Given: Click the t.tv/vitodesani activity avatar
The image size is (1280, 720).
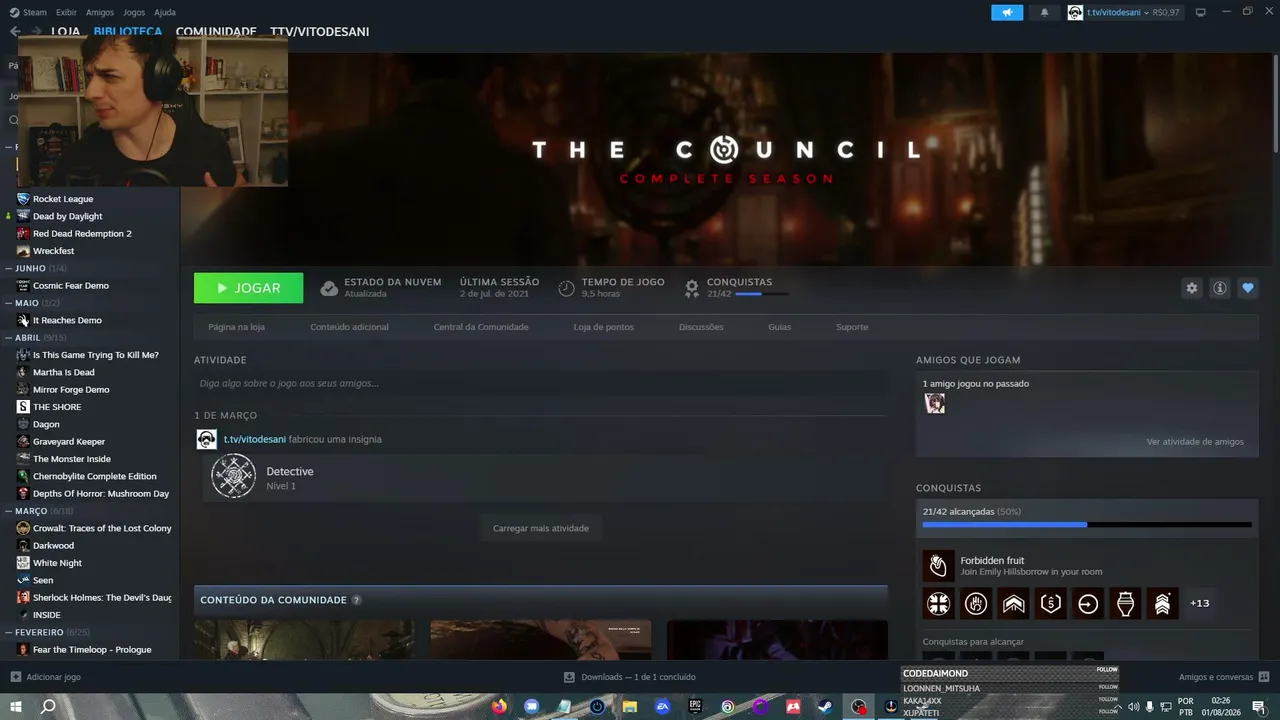Looking at the screenshot, I should 206,439.
